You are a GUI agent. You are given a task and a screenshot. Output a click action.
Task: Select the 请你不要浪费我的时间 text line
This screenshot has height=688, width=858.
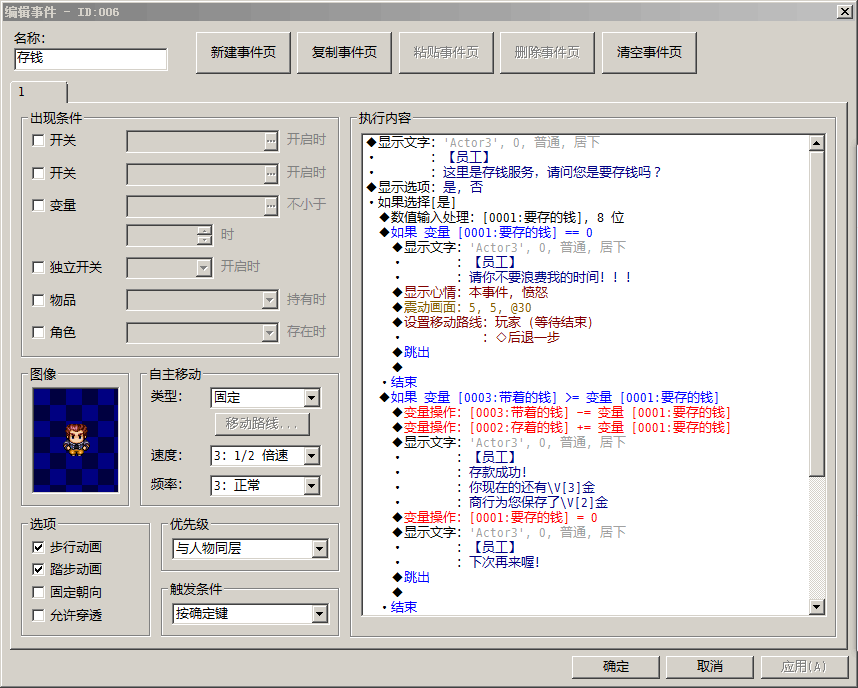(550, 277)
